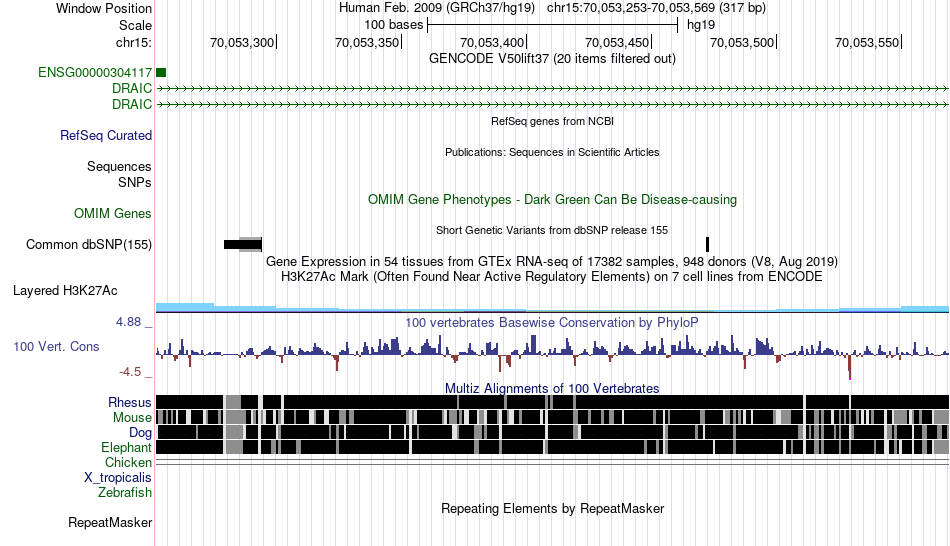950x546 pixels.
Task: Click the Sequences track label
Action: click(x=119, y=167)
